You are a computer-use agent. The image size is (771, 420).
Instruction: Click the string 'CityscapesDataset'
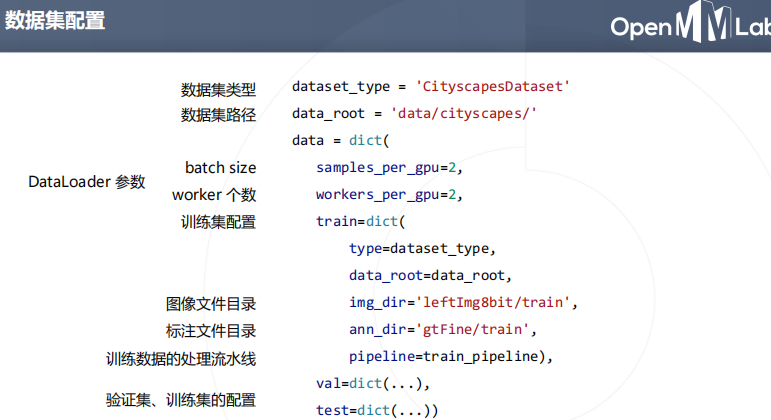492,87
